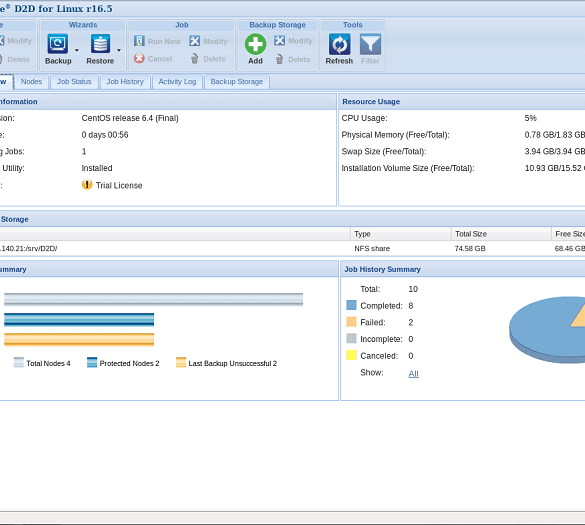Click the Job History Summary panel header
This screenshot has height=525, width=585.
tap(463, 269)
